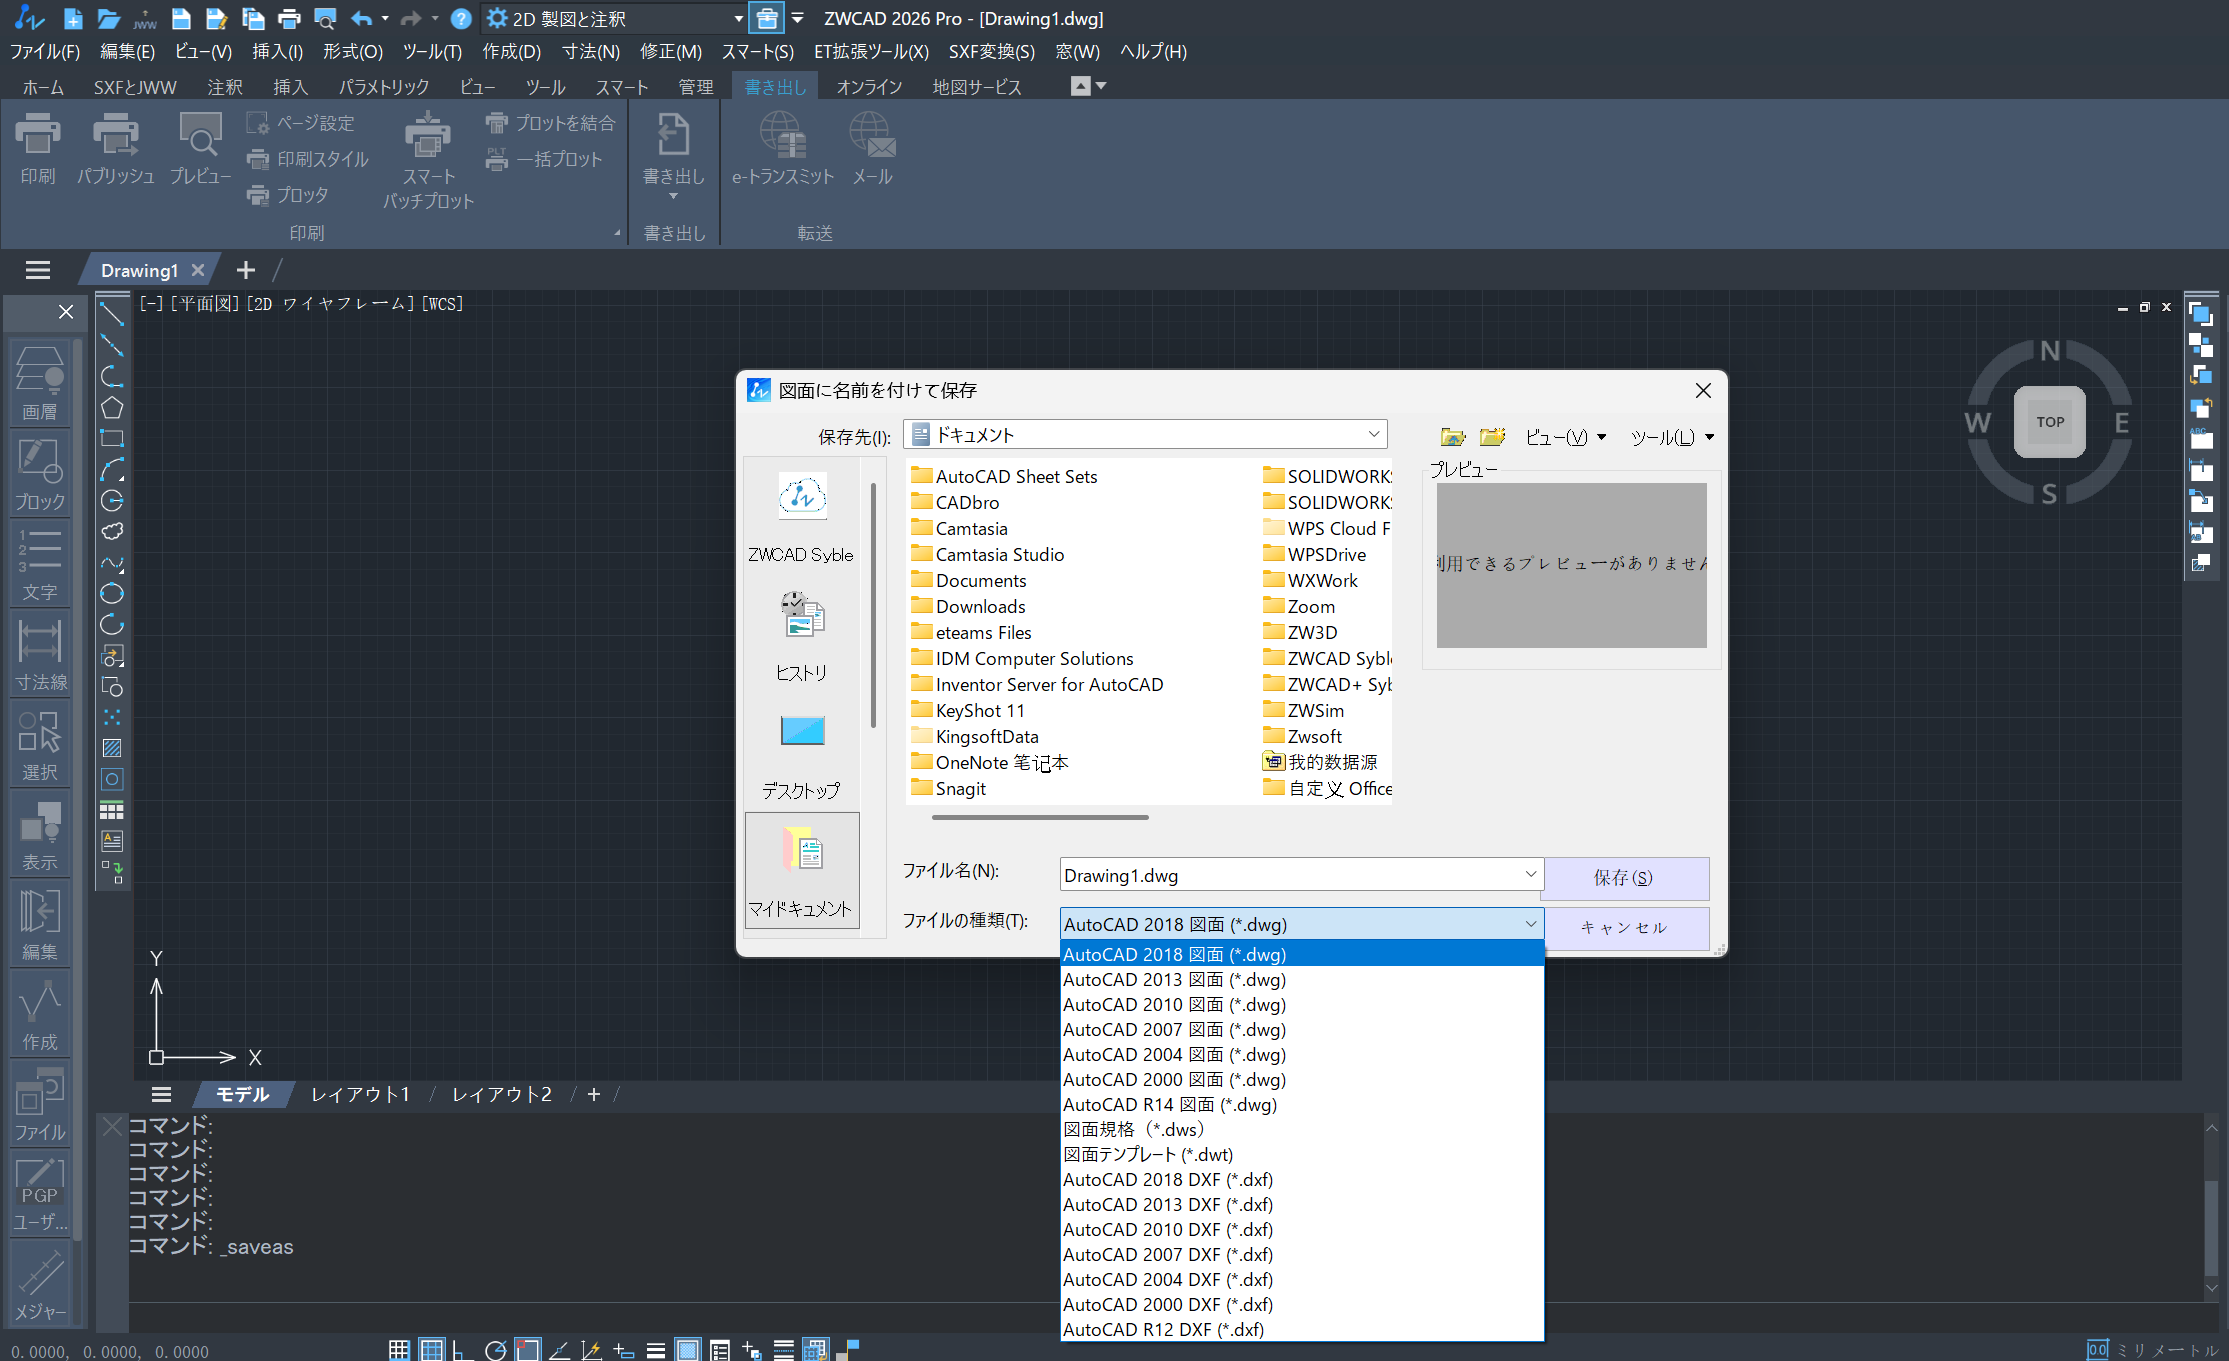
Task: Click the Save icon in quick access toolbar
Action: [181, 18]
